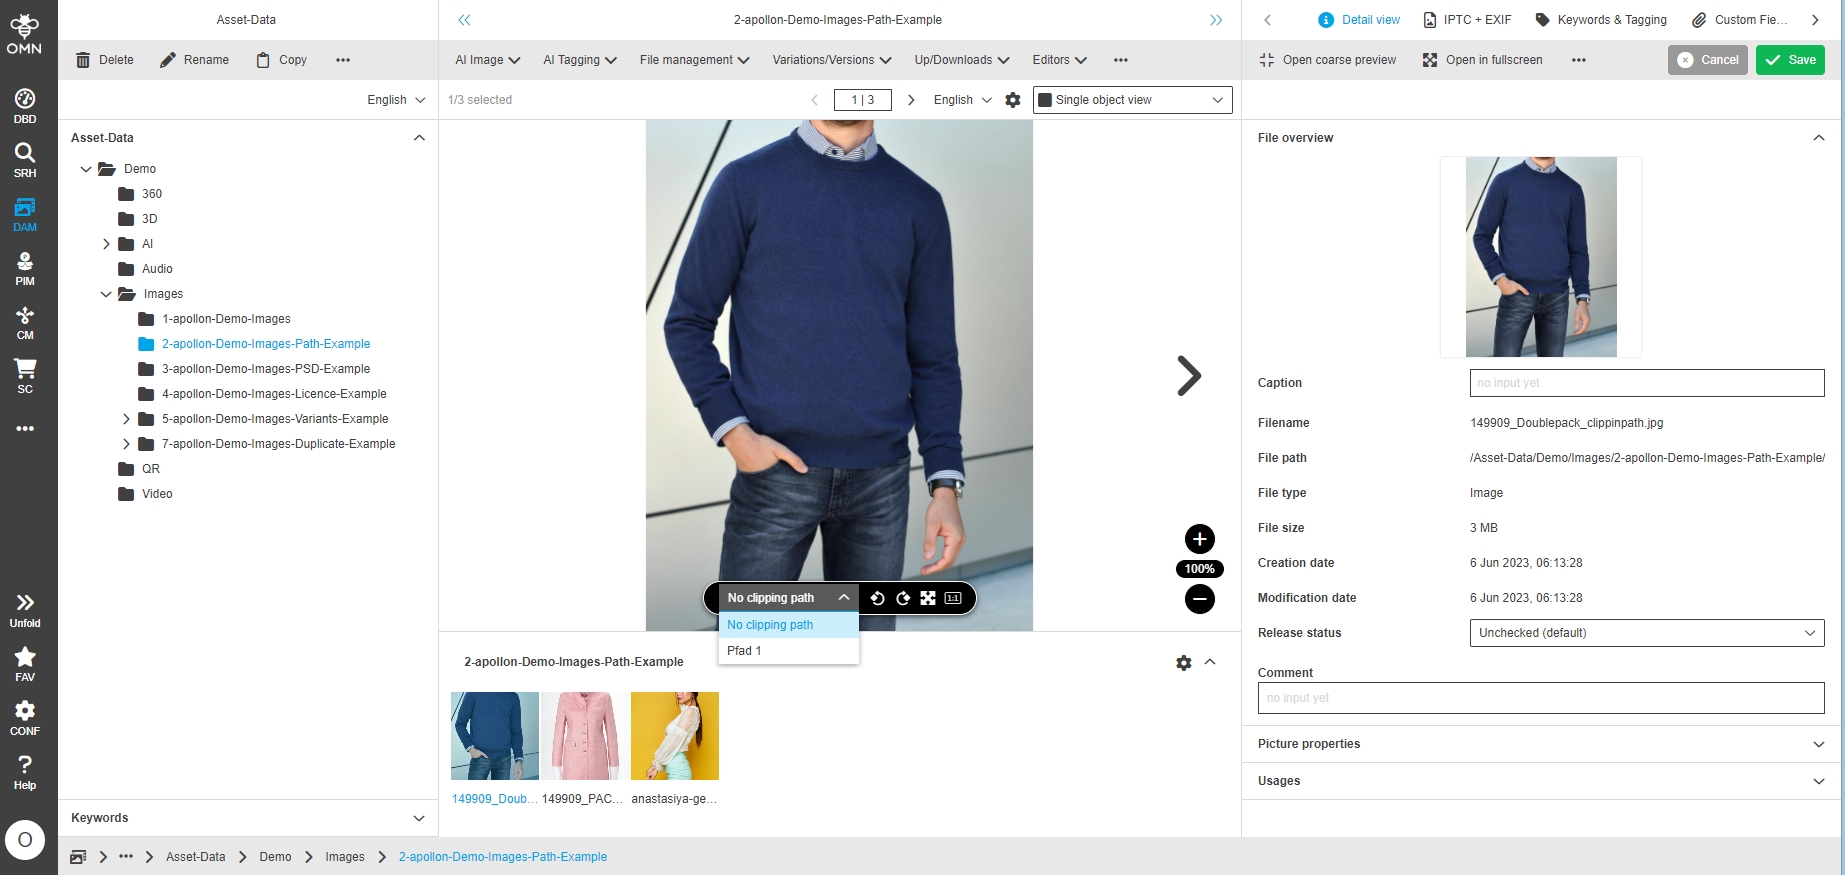Switch to IPTC + EXIF tab
Image resolution: width=1845 pixels, height=875 pixels.
1467,20
